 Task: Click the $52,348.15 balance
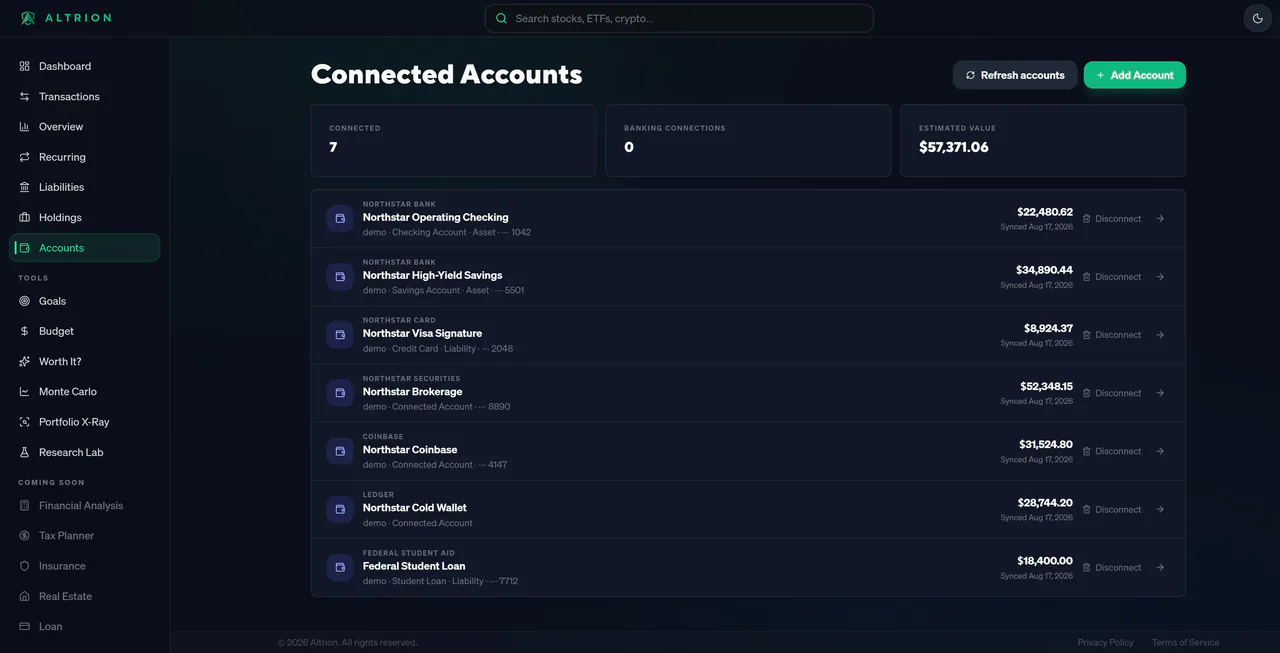click(x=1046, y=386)
